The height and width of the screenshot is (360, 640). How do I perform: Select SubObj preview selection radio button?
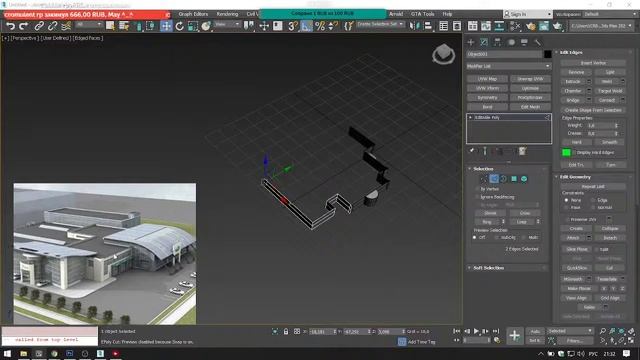click(x=497, y=237)
